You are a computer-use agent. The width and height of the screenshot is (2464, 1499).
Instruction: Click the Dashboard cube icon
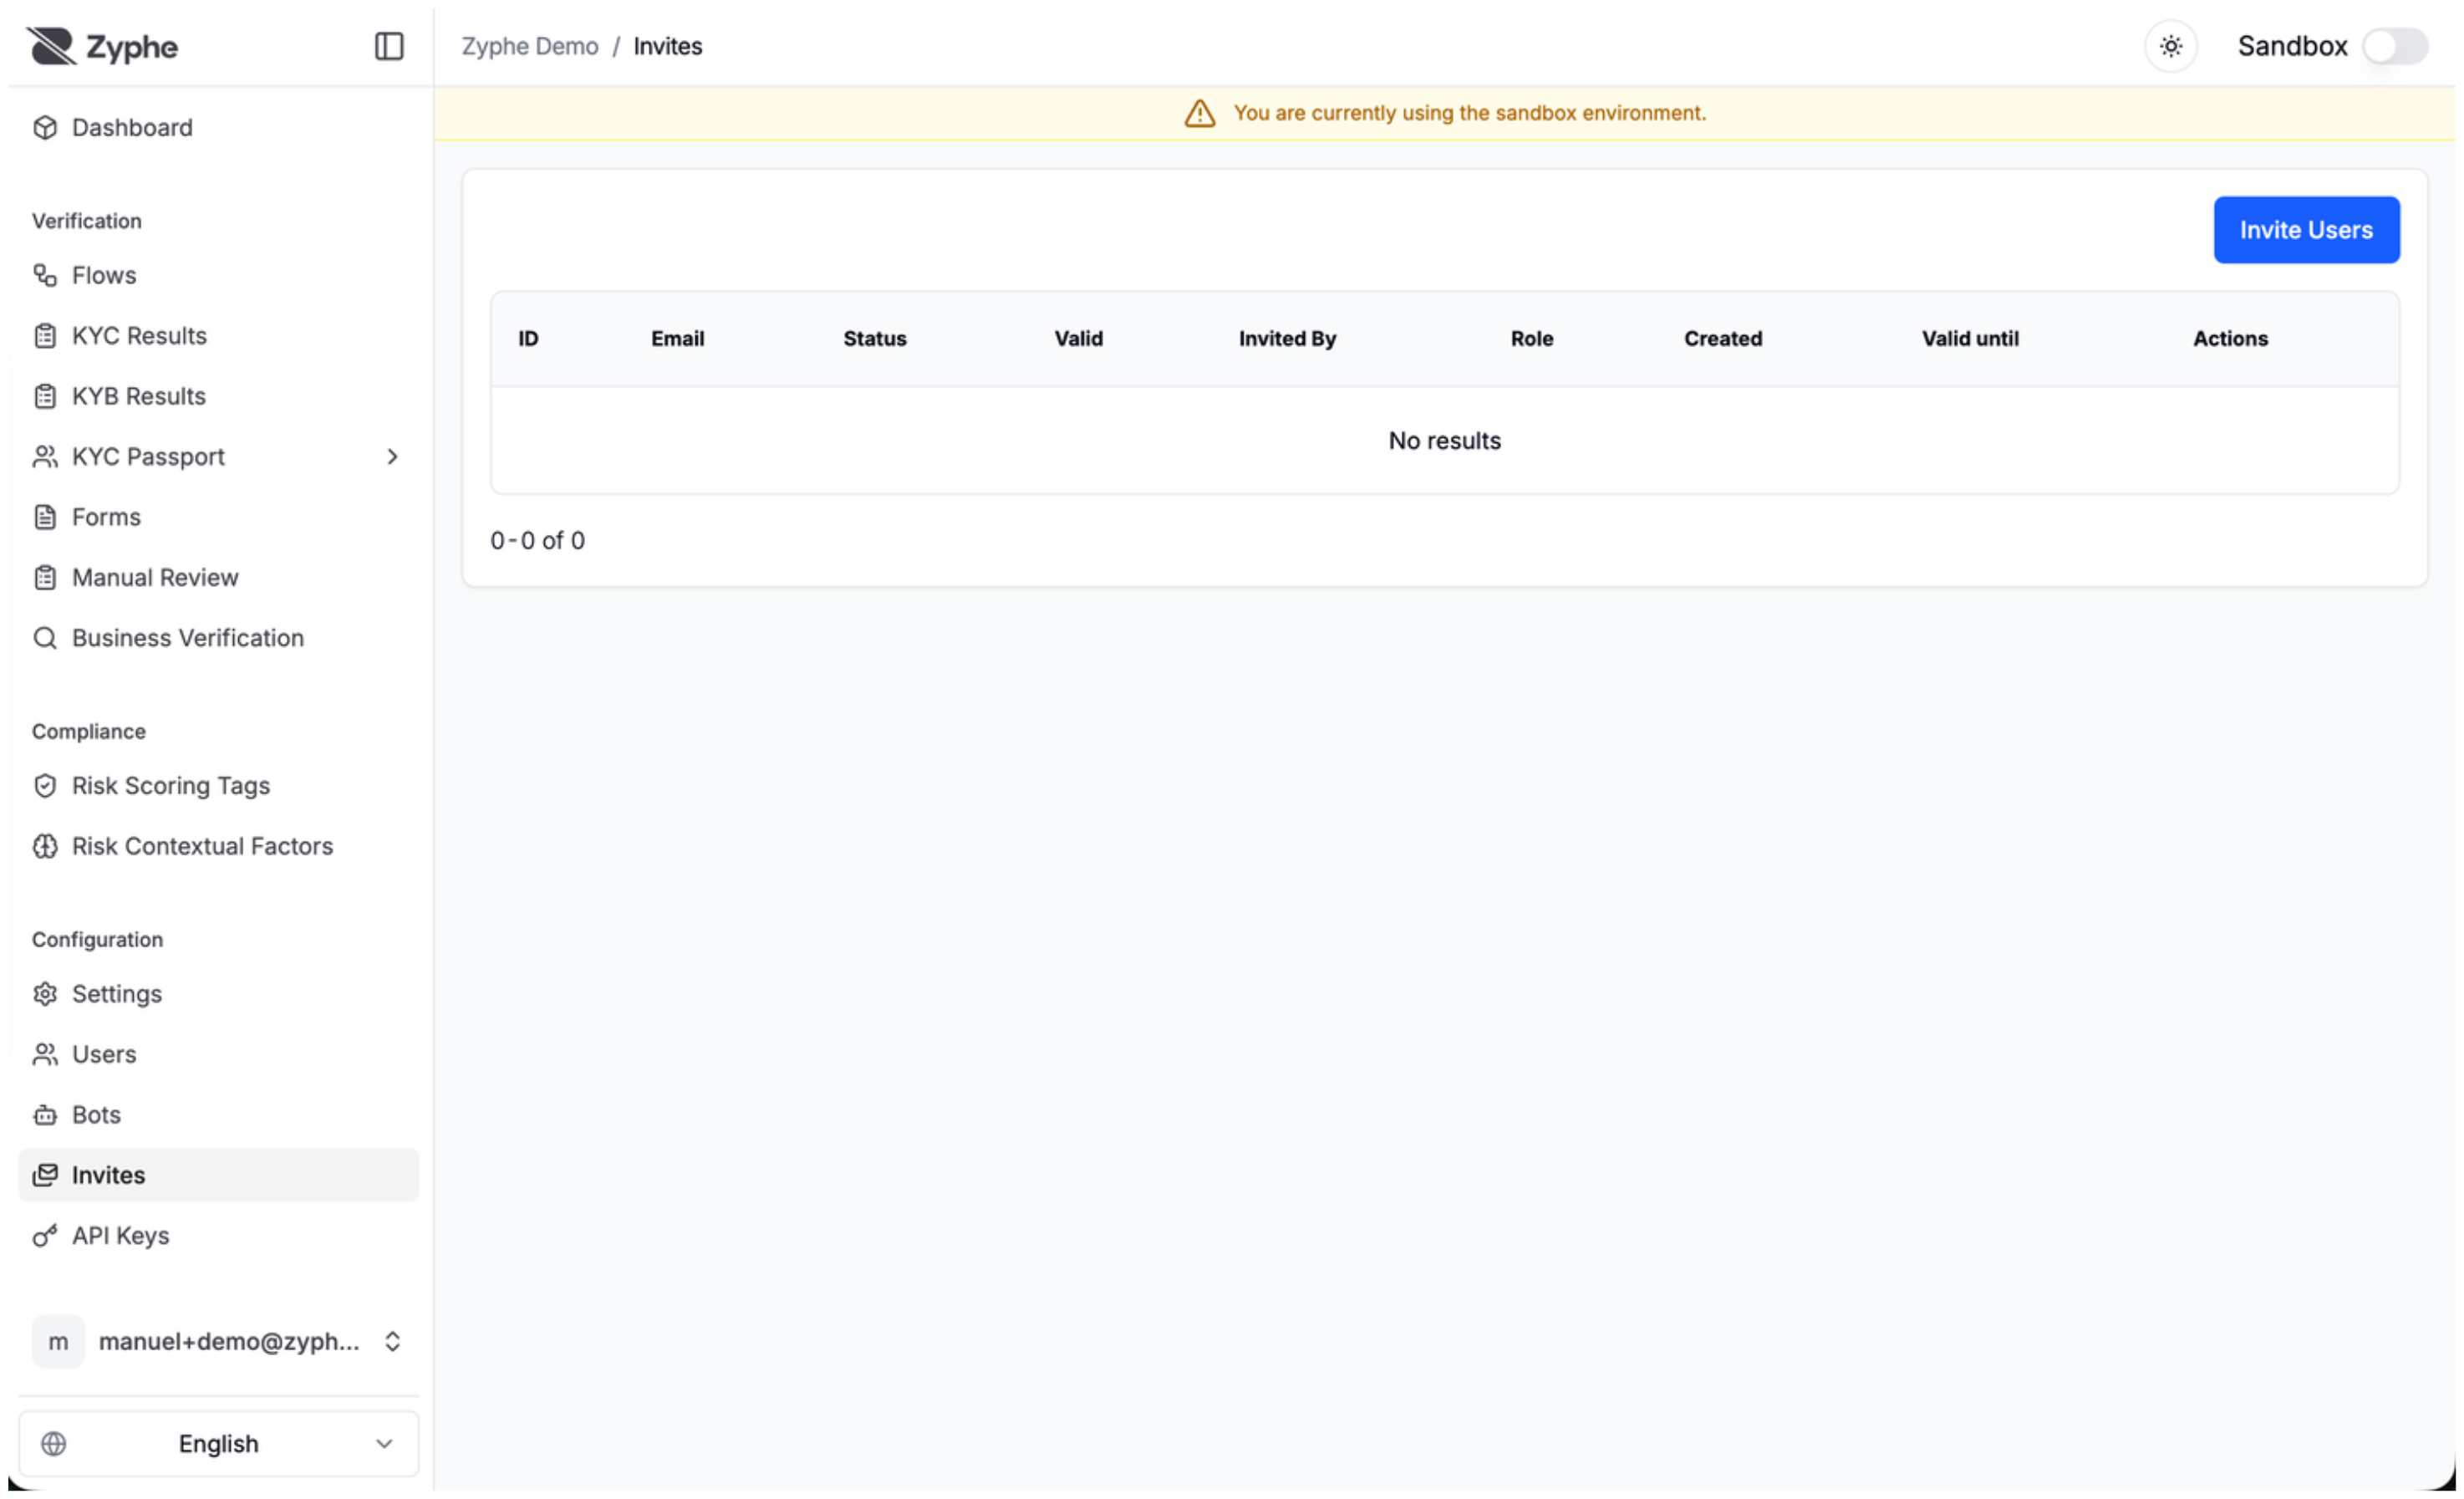click(45, 128)
